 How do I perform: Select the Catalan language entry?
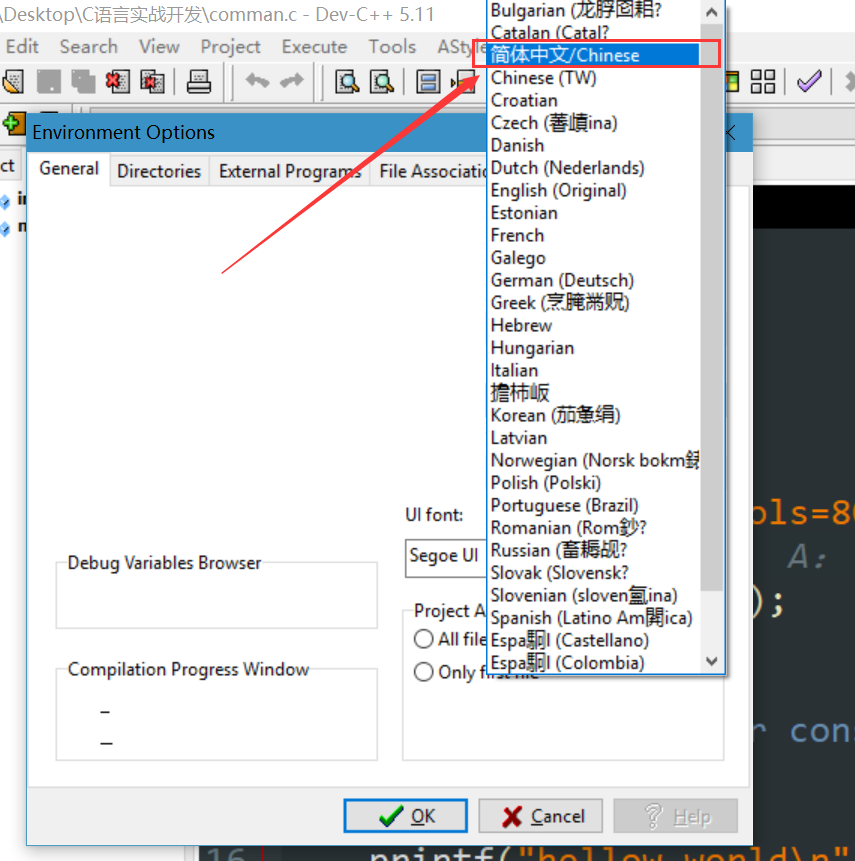594,32
